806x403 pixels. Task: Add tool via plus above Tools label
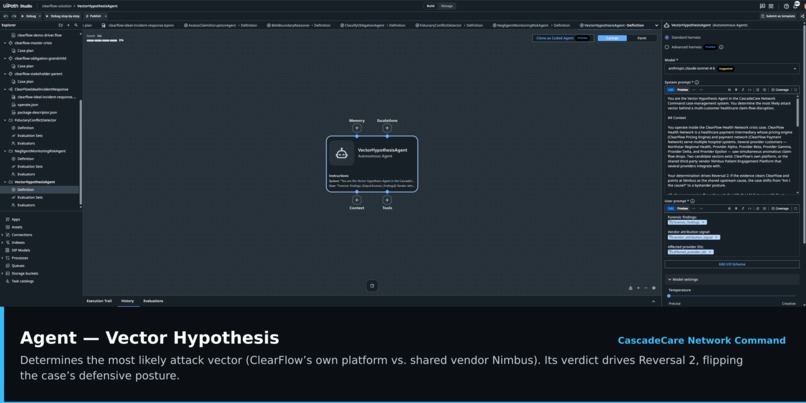coord(387,200)
